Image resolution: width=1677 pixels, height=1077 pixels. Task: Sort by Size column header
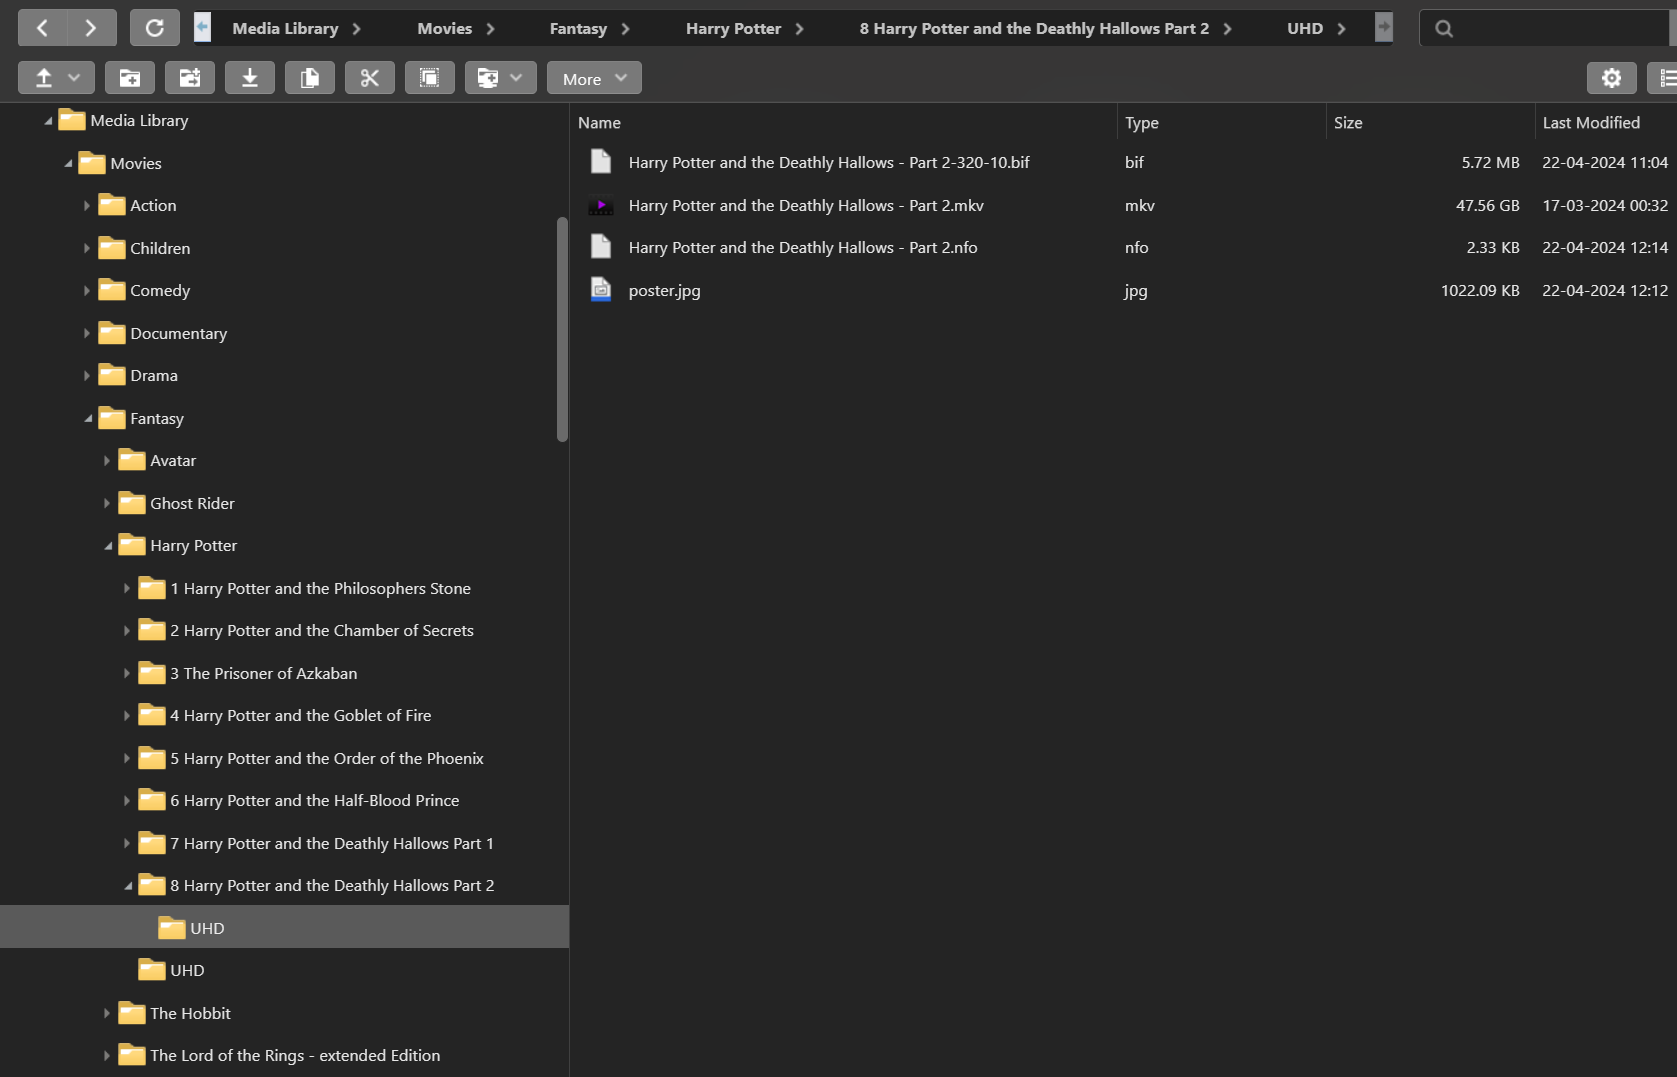[1430, 122]
